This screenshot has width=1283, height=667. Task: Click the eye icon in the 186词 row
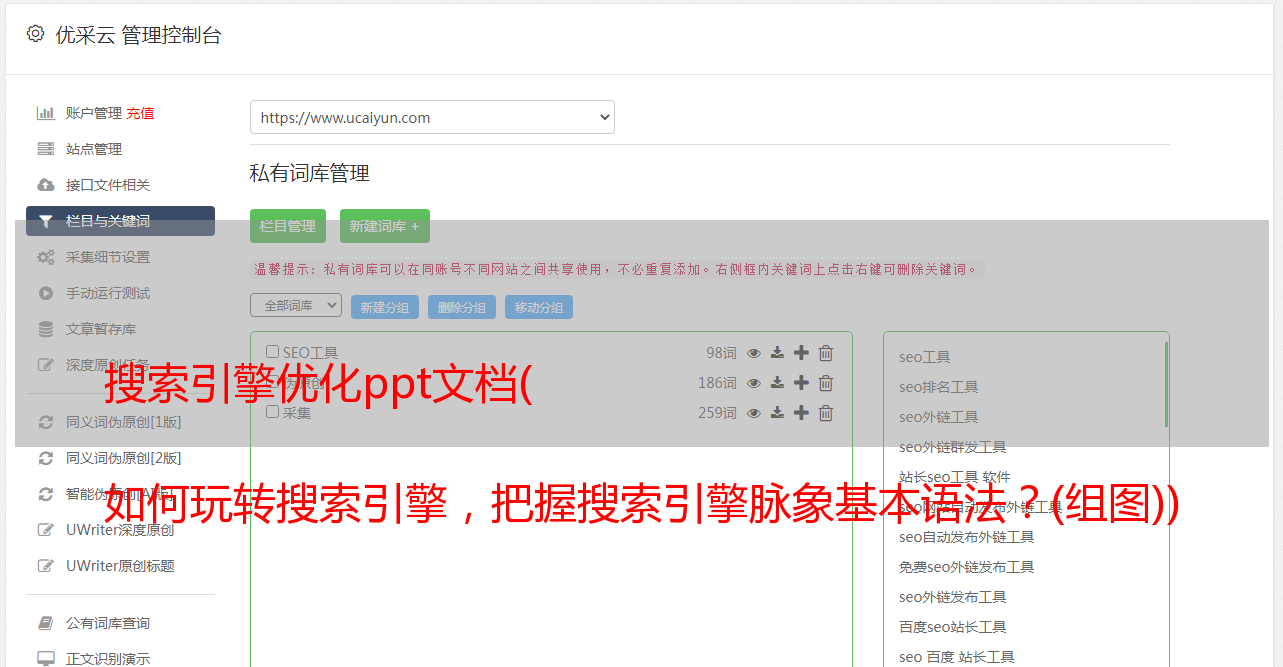coord(754,383)
